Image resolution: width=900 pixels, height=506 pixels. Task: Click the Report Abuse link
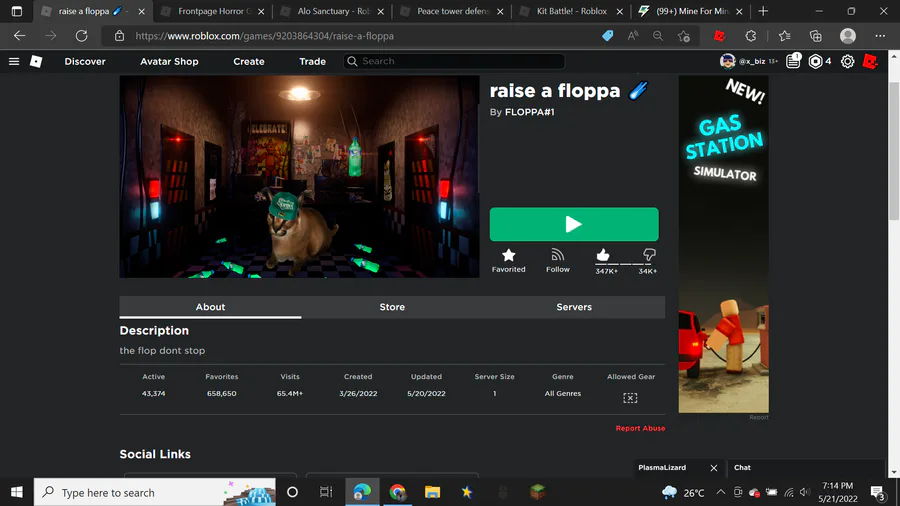[x=641, y=428]
